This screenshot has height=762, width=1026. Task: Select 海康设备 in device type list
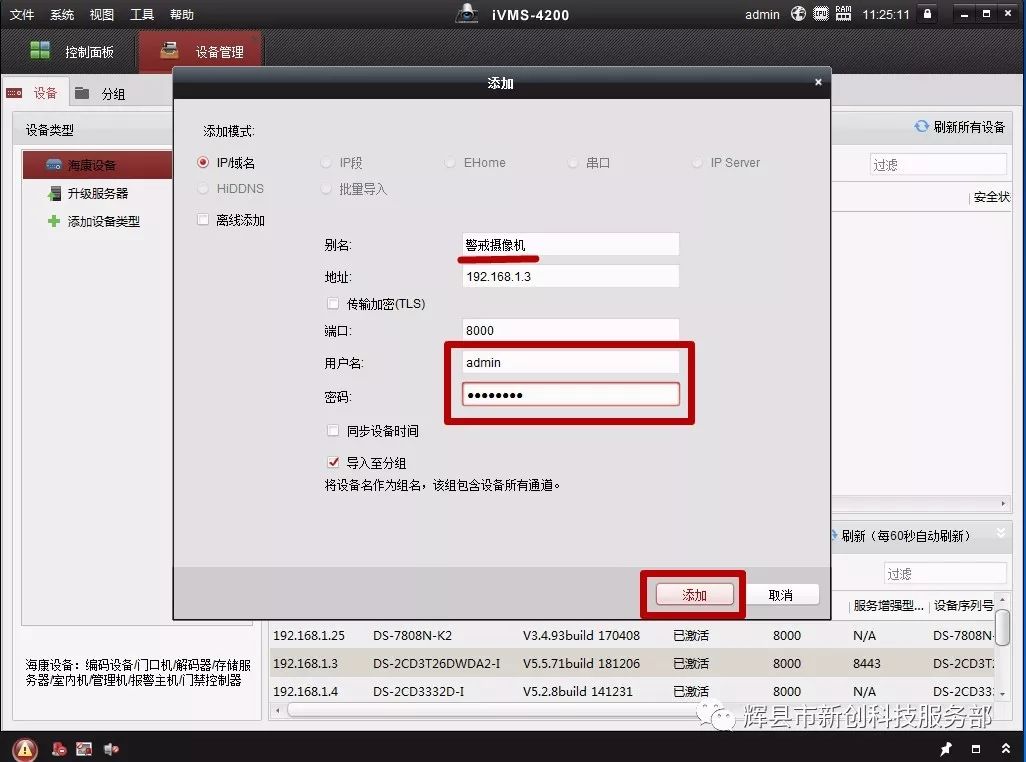(x=97, y=165)
